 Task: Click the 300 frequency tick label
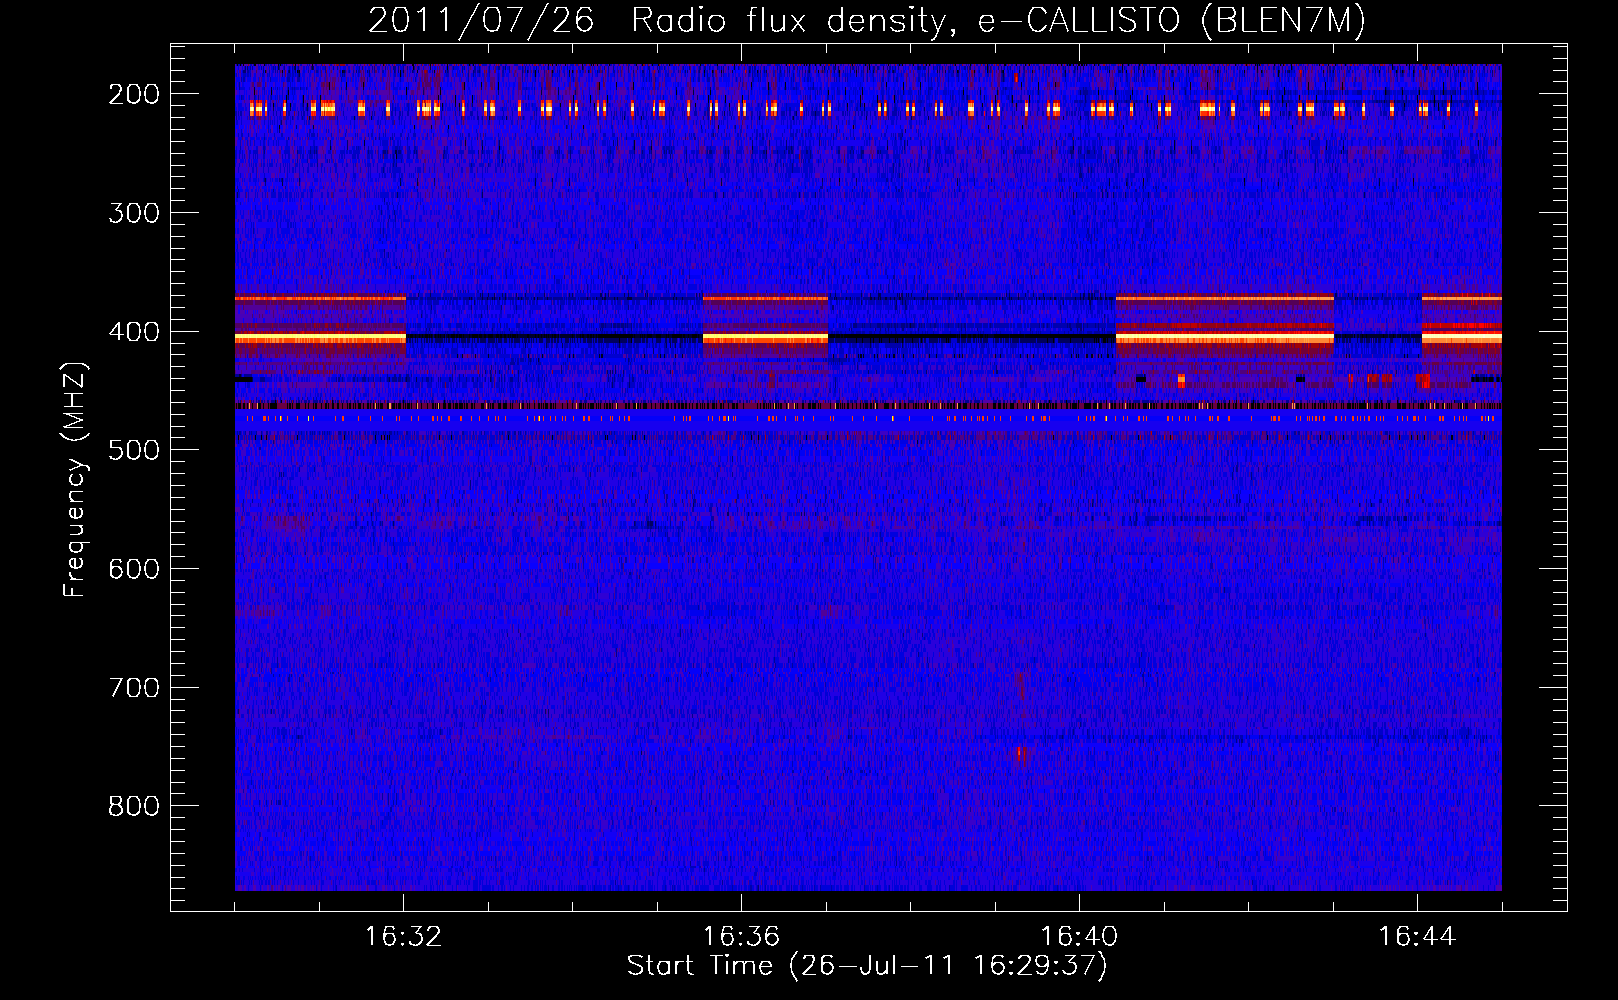[133, 213]
